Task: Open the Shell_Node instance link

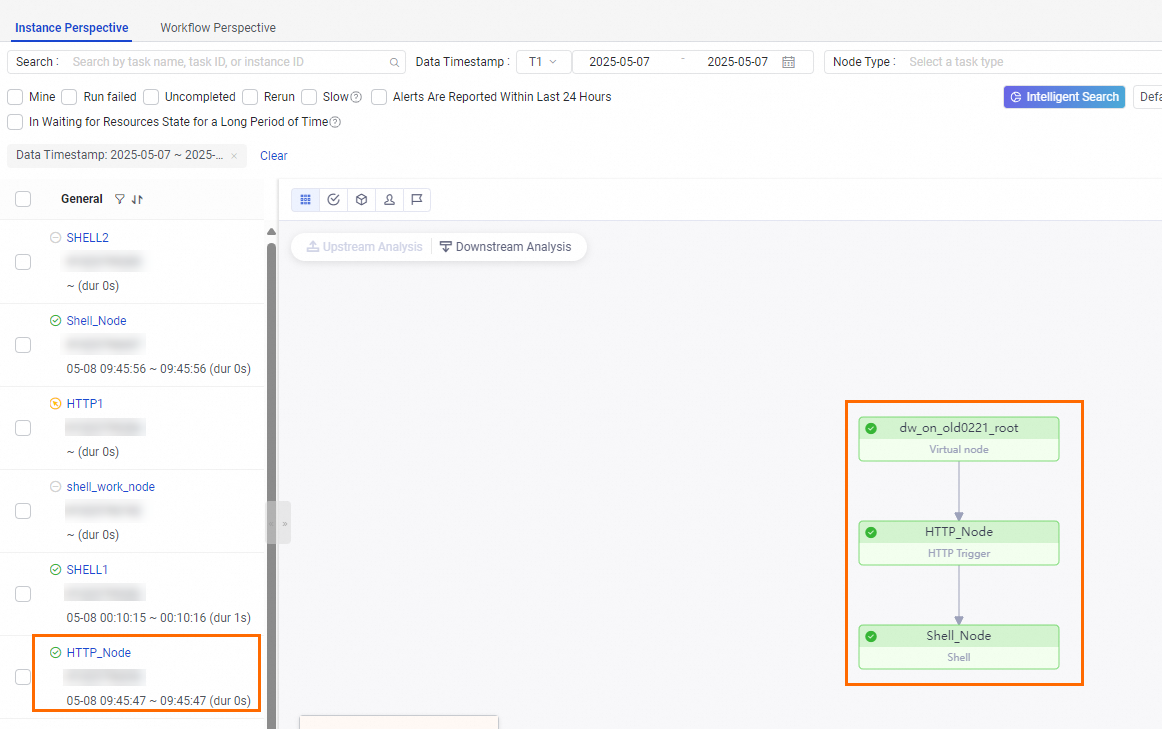Action: (96, 321)
